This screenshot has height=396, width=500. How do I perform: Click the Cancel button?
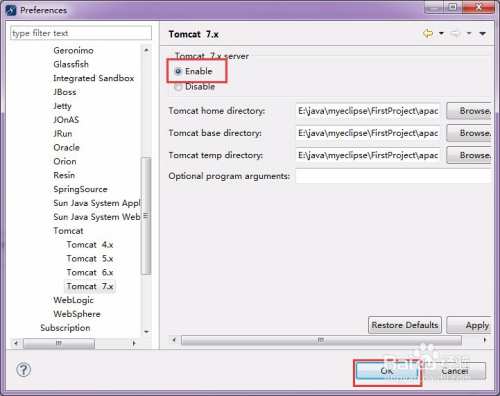point(454,371)
